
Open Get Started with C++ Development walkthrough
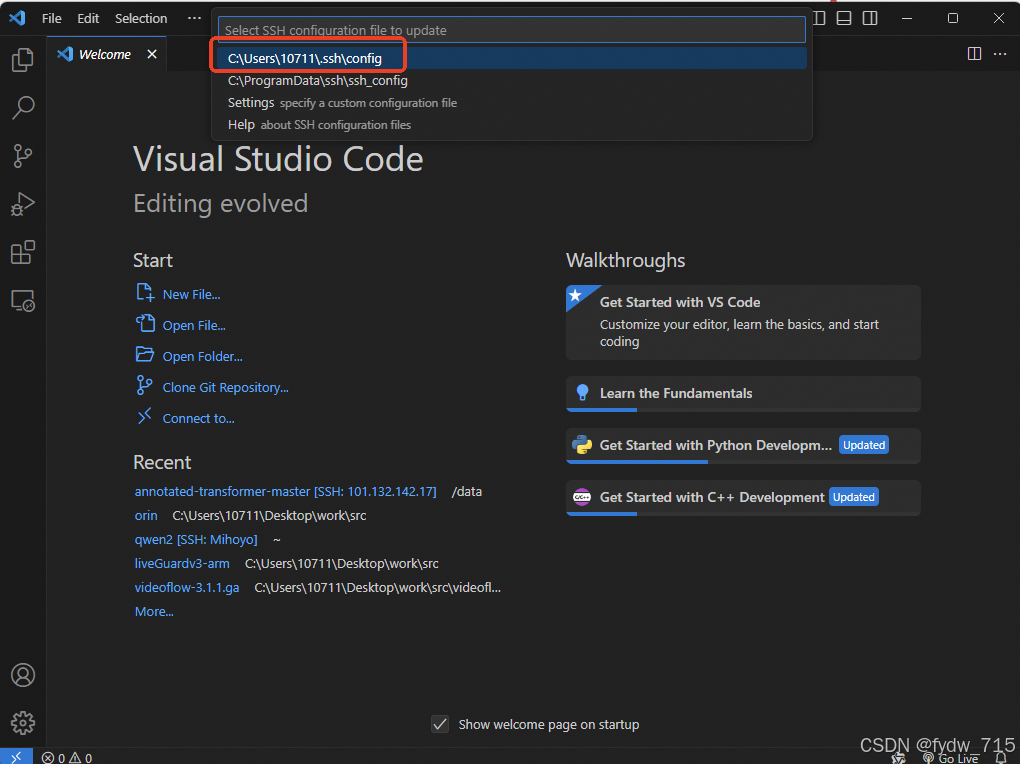click(x=744, y=497)
